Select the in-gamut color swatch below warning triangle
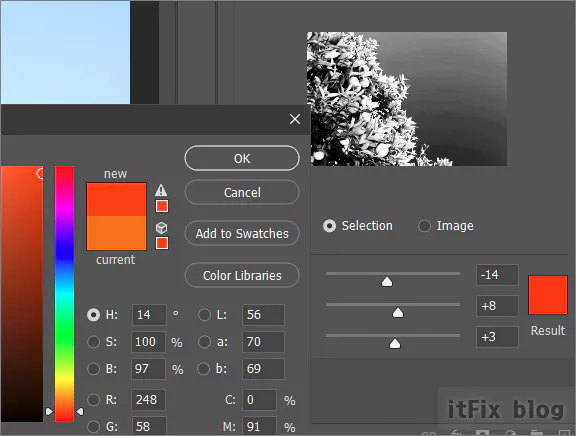576x436 pixels. [x=162, y=206]
